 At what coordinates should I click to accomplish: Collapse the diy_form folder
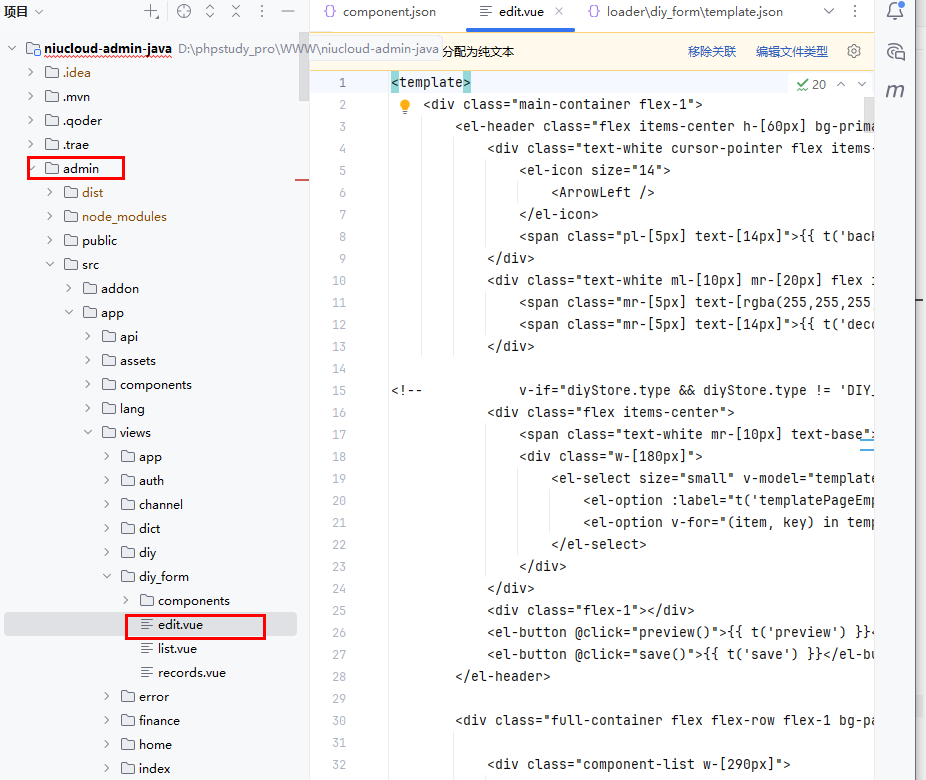pos(108,577)
